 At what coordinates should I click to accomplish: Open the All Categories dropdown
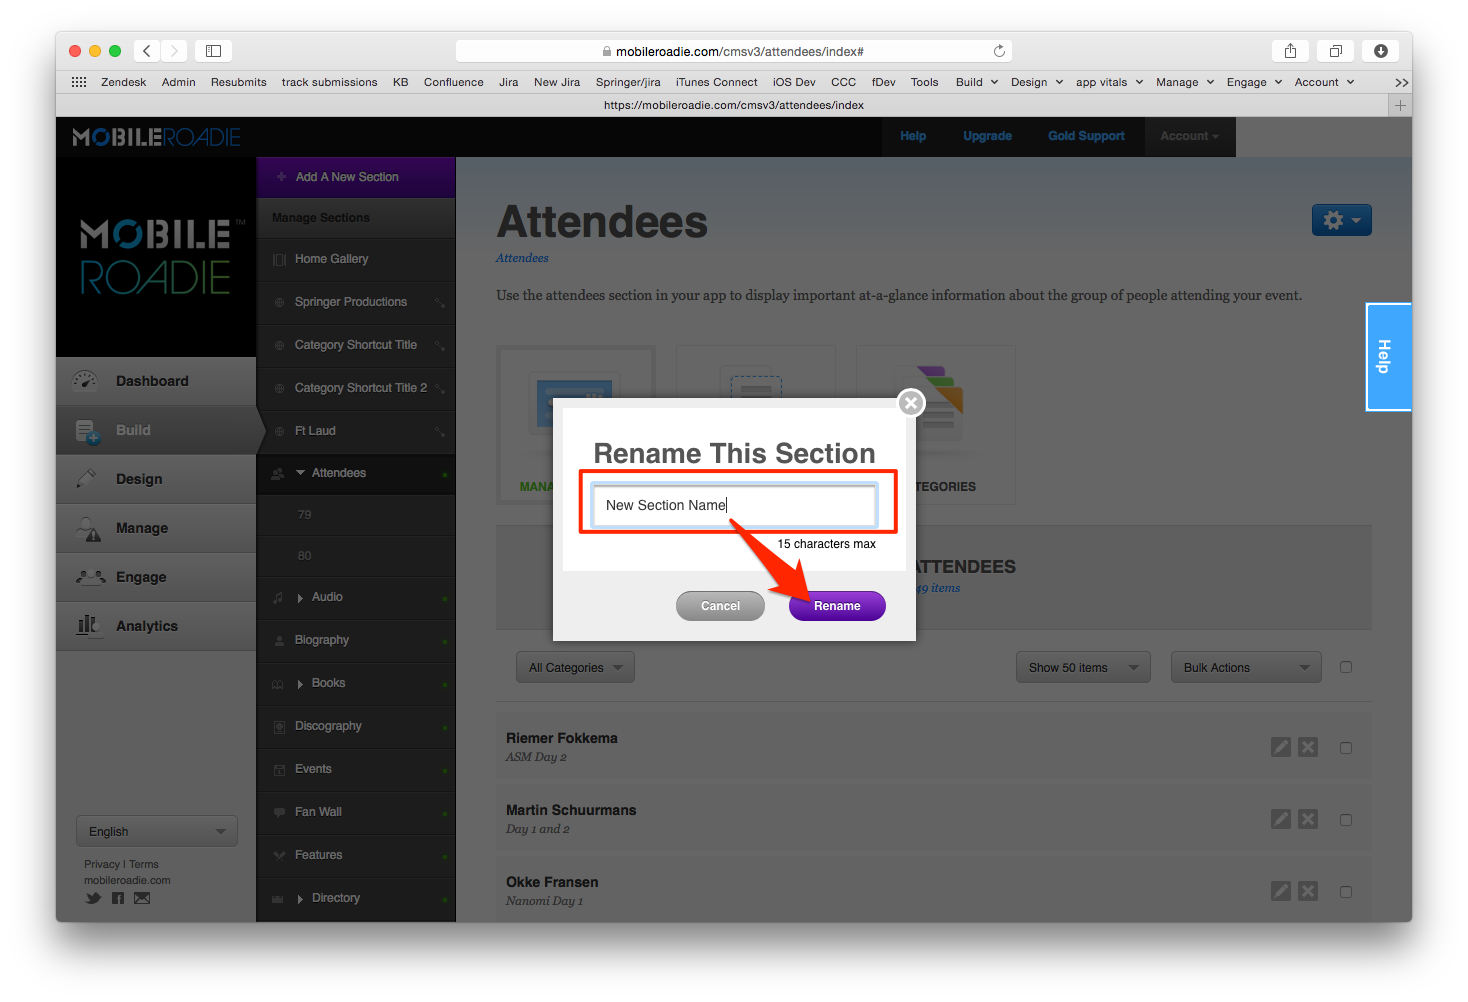coord(575,668)
